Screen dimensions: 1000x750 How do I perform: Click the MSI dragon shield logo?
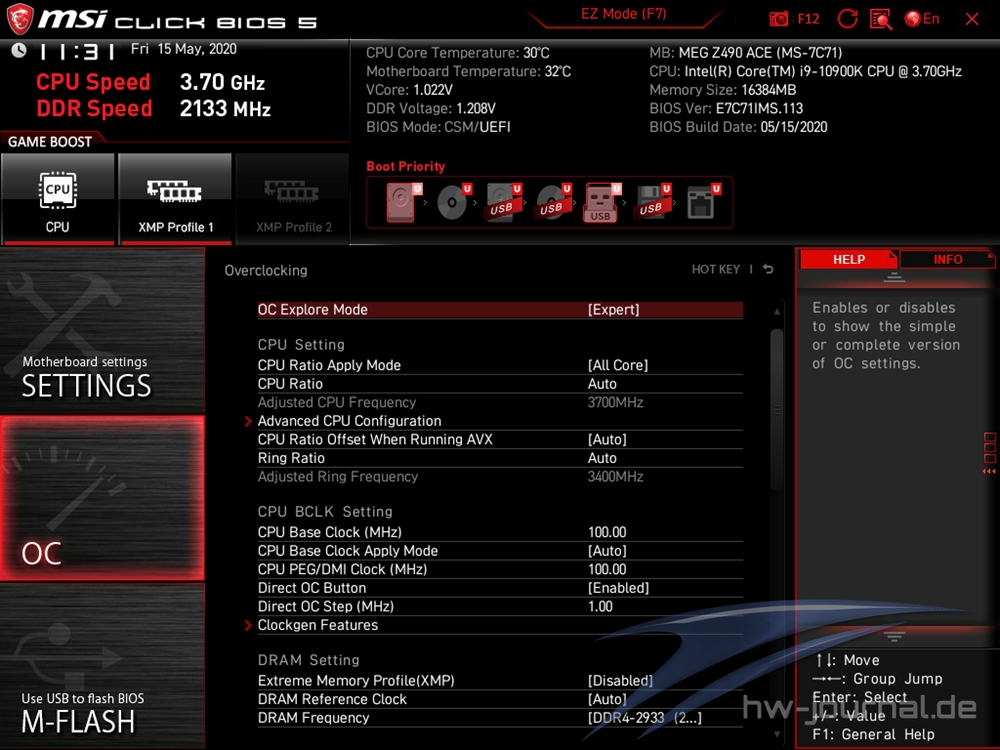[20, 19]
